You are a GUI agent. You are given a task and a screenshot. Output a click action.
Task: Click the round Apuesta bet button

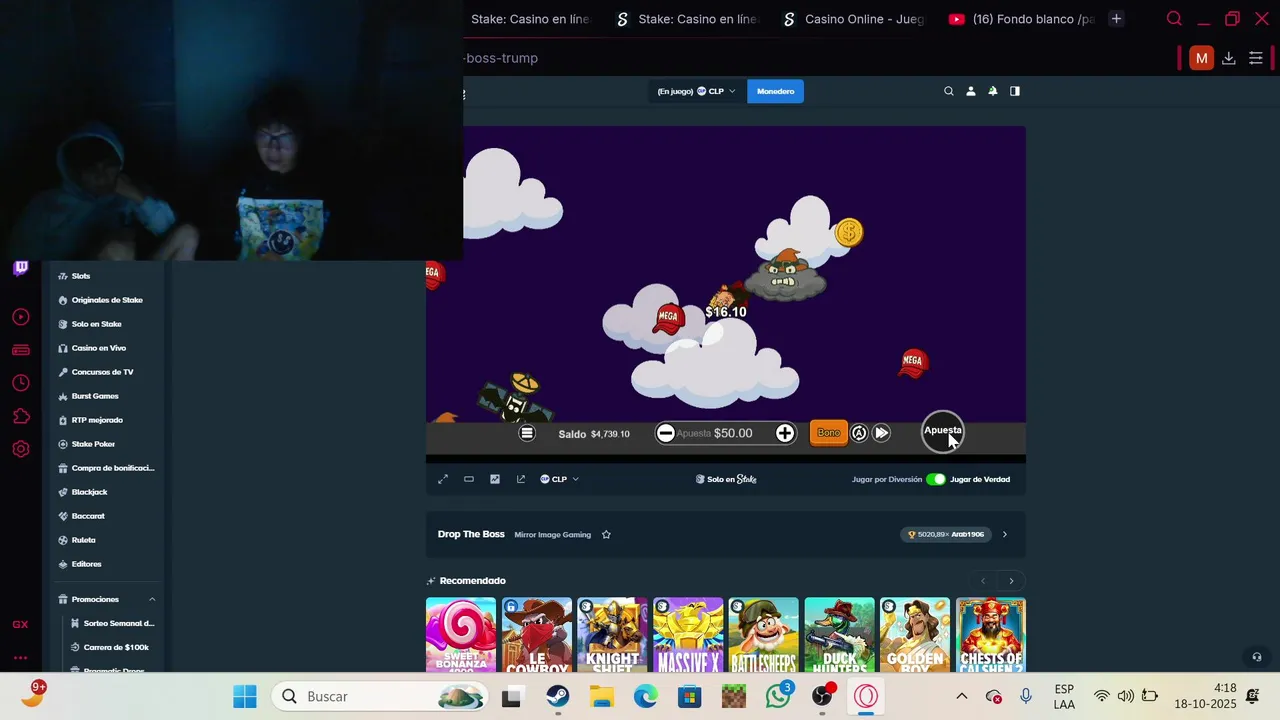(x=942, y=431)
